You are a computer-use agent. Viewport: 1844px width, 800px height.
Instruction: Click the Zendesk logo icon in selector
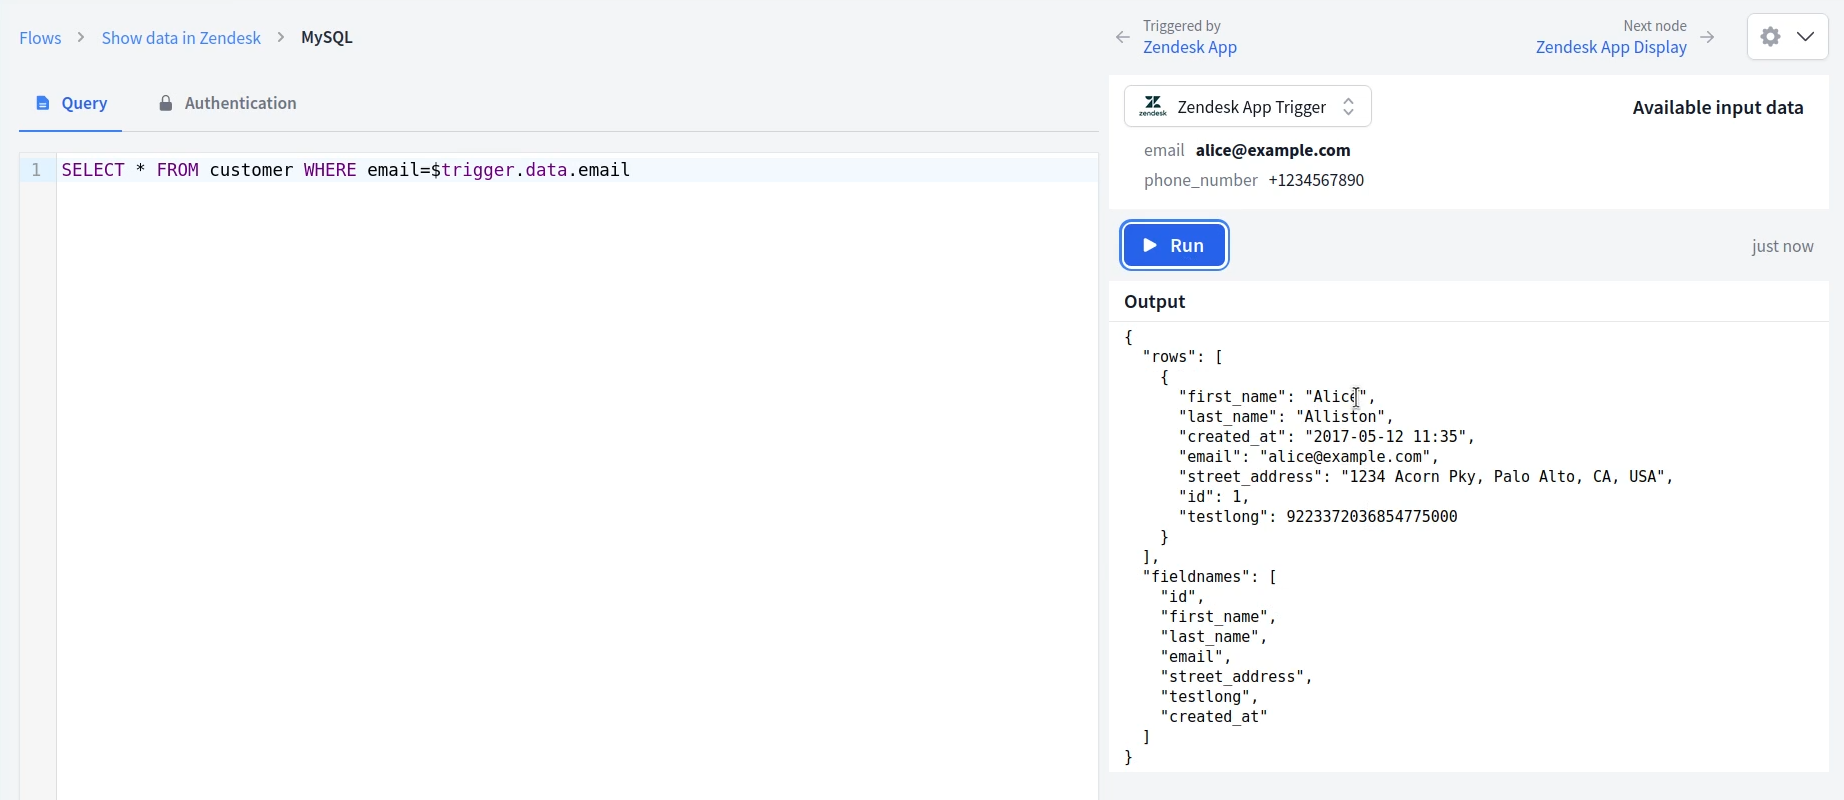tap(1153, 106)
